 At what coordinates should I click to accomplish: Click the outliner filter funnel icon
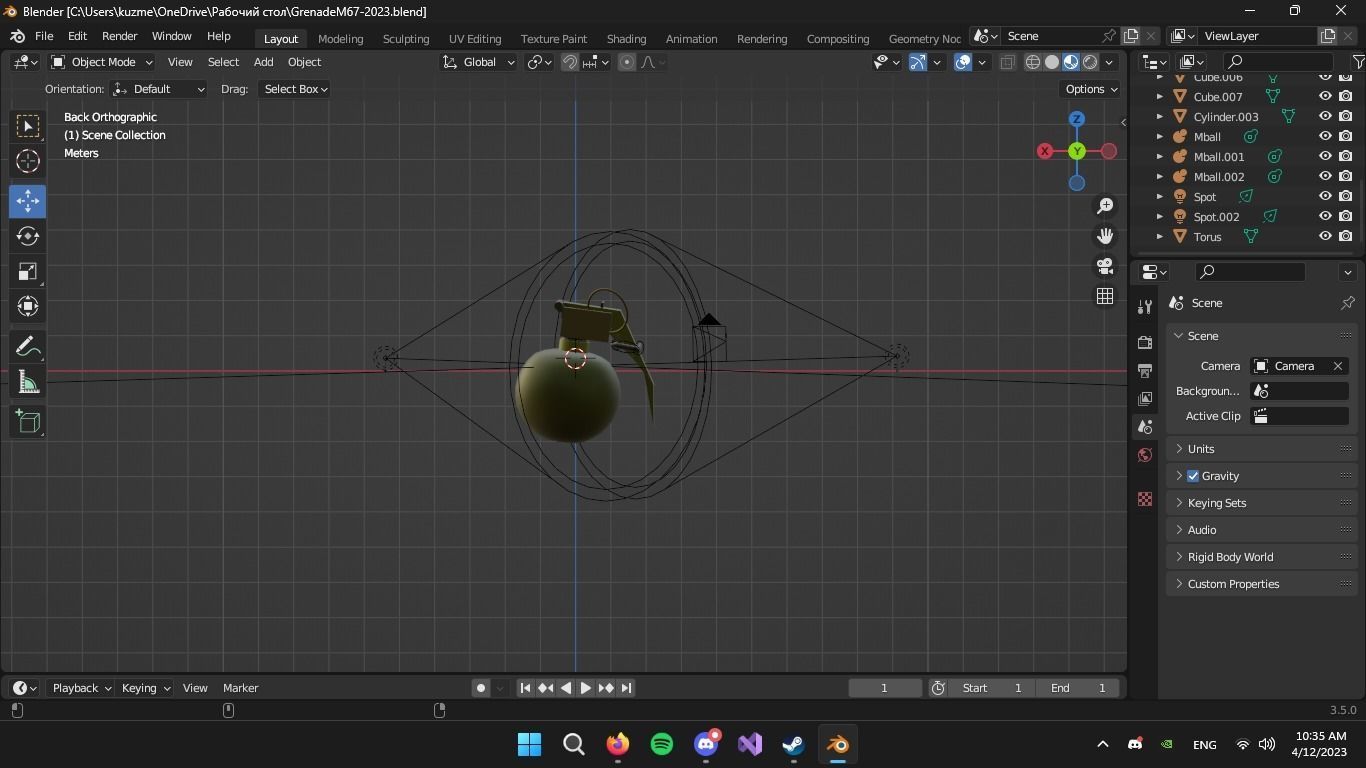(1358, 62)
